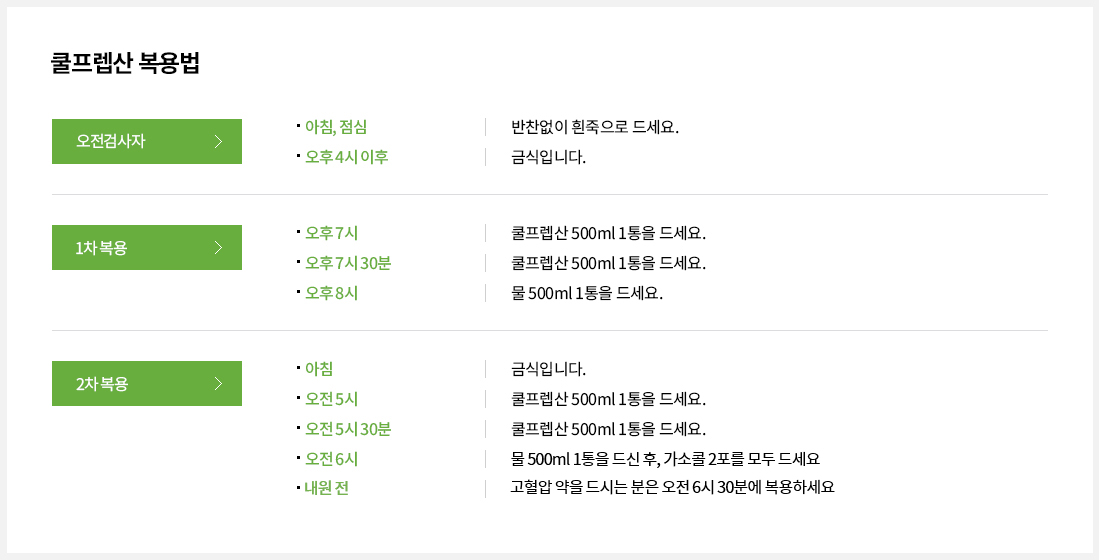Click the 물 500ml 1통을 드세요 instruction
Image resolution: width=1099 pixels, height=560 pixels.
[x=587, y=293]
